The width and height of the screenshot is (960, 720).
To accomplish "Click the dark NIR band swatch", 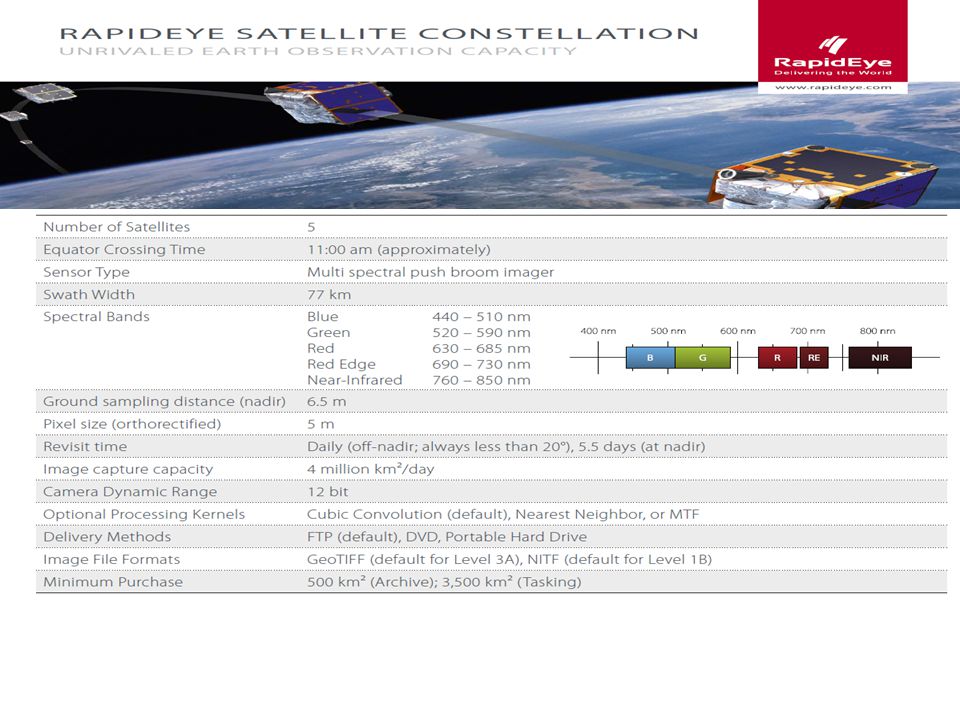I will [x=880, y=358].
